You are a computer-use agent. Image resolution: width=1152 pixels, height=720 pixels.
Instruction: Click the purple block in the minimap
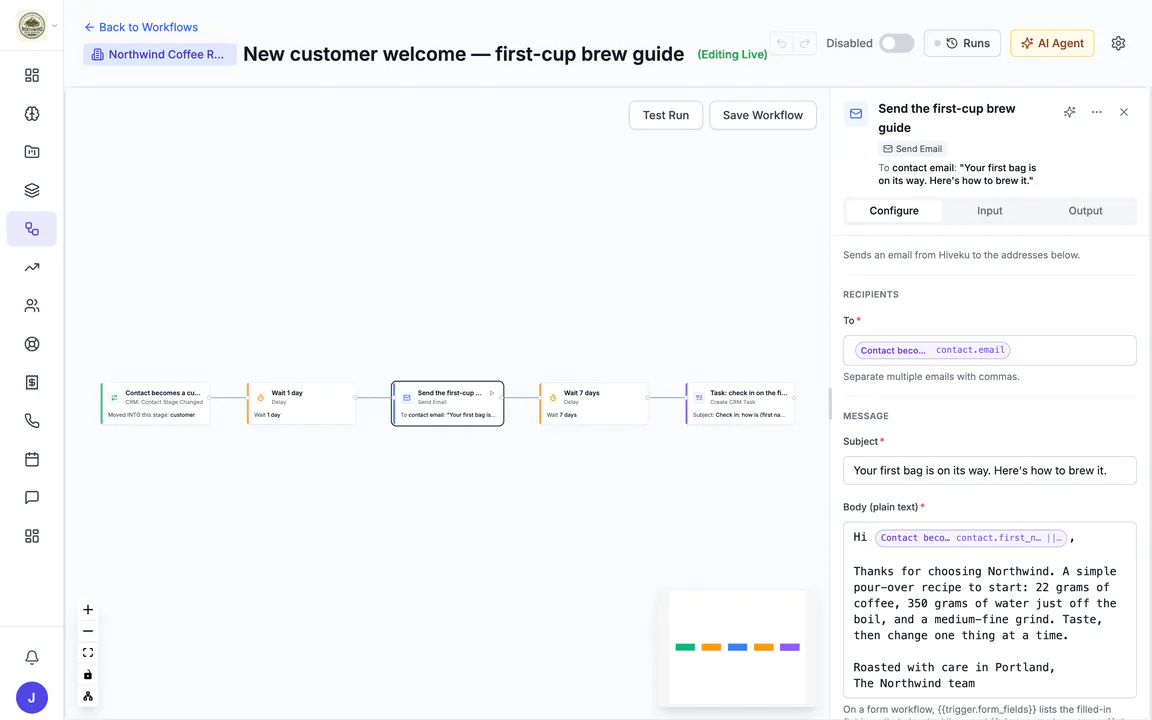pyautogui.click(x=790, y=647)
